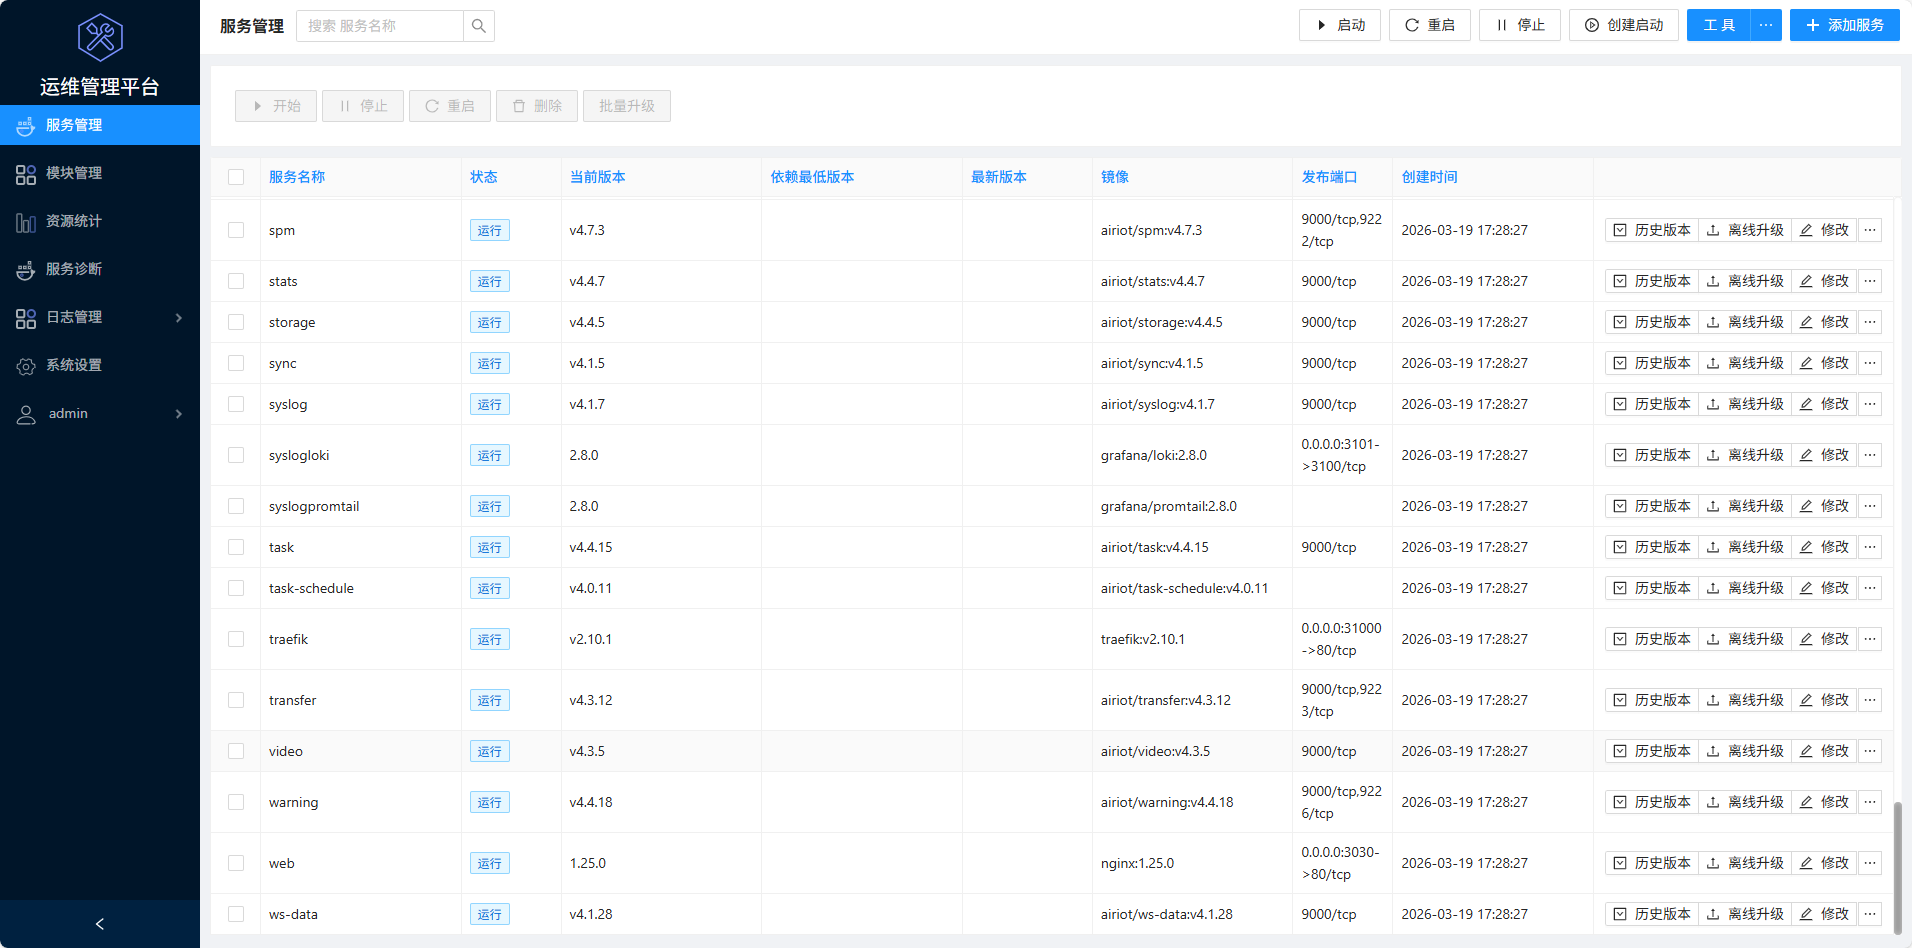Open the more options menu beside 工具

pyautogui.click(x=1766, y=25)
